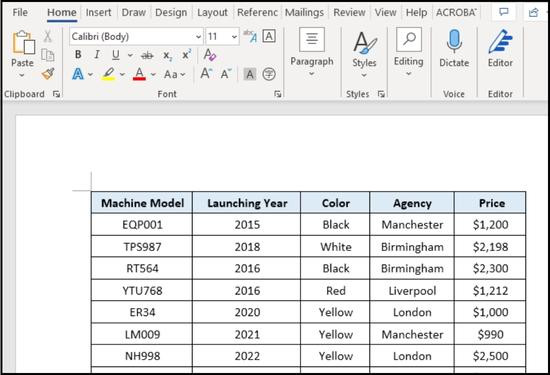Click the Share icon
Viewport: 550px width, 375px height.
533,13
